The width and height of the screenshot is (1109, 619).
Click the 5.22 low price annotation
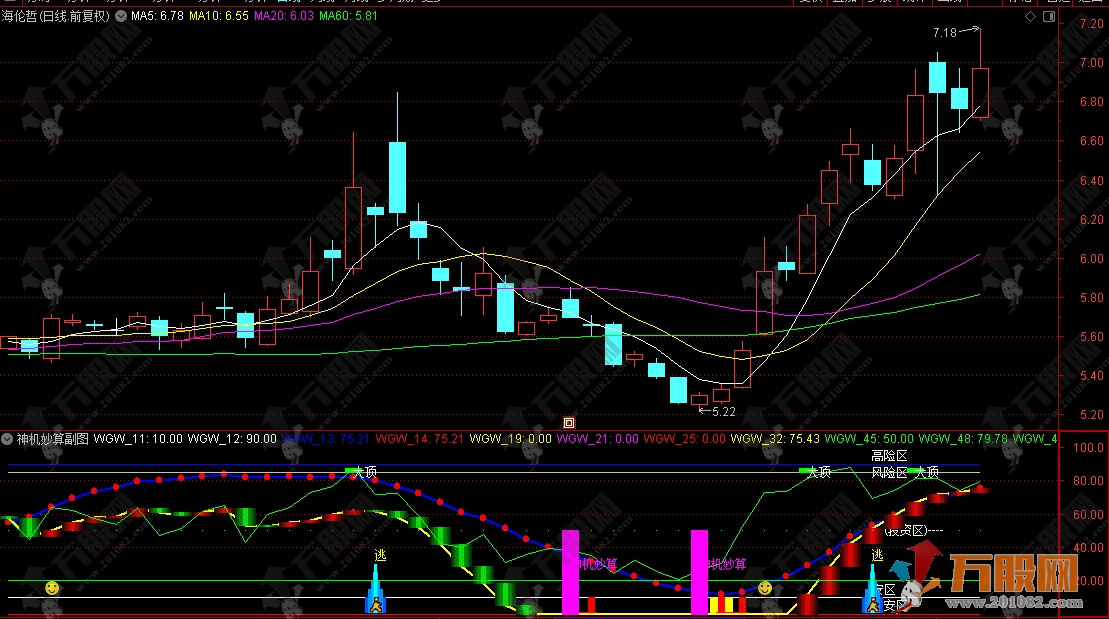[722, 411]
